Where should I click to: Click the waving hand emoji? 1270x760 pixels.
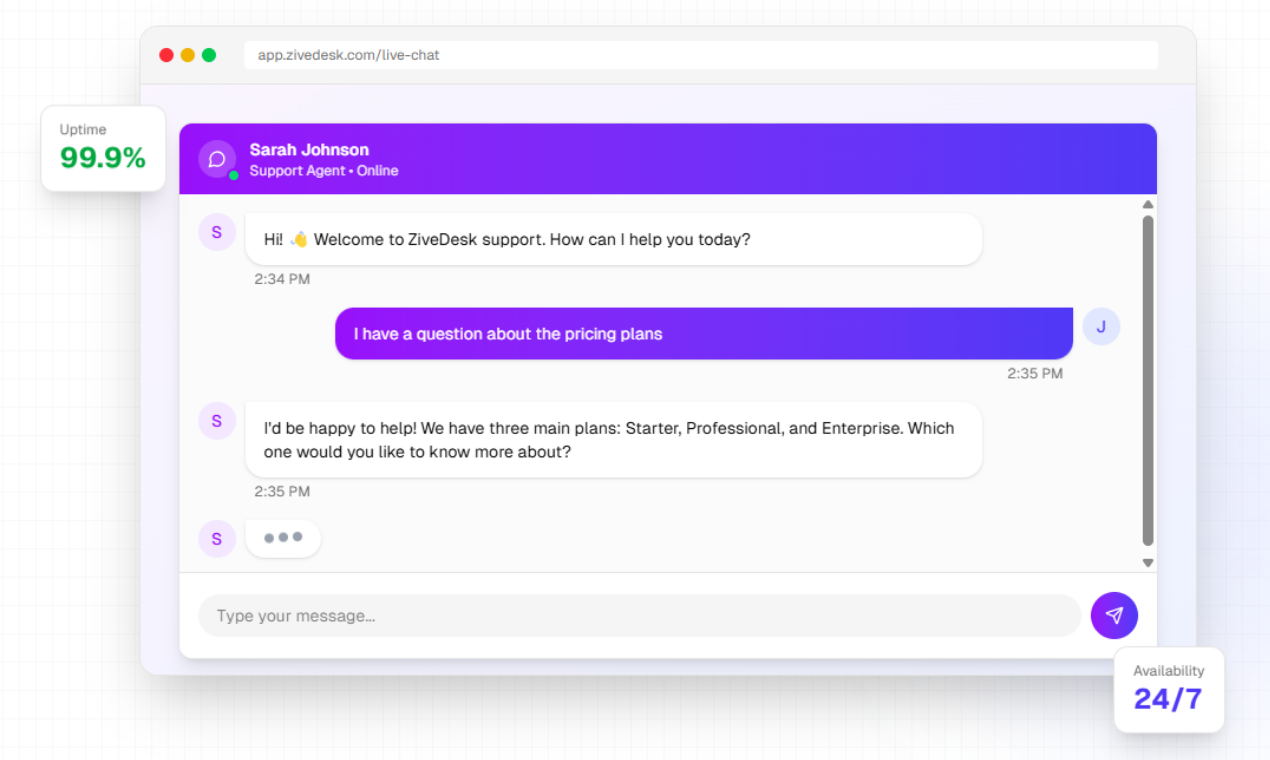click(x=298, y=240)
